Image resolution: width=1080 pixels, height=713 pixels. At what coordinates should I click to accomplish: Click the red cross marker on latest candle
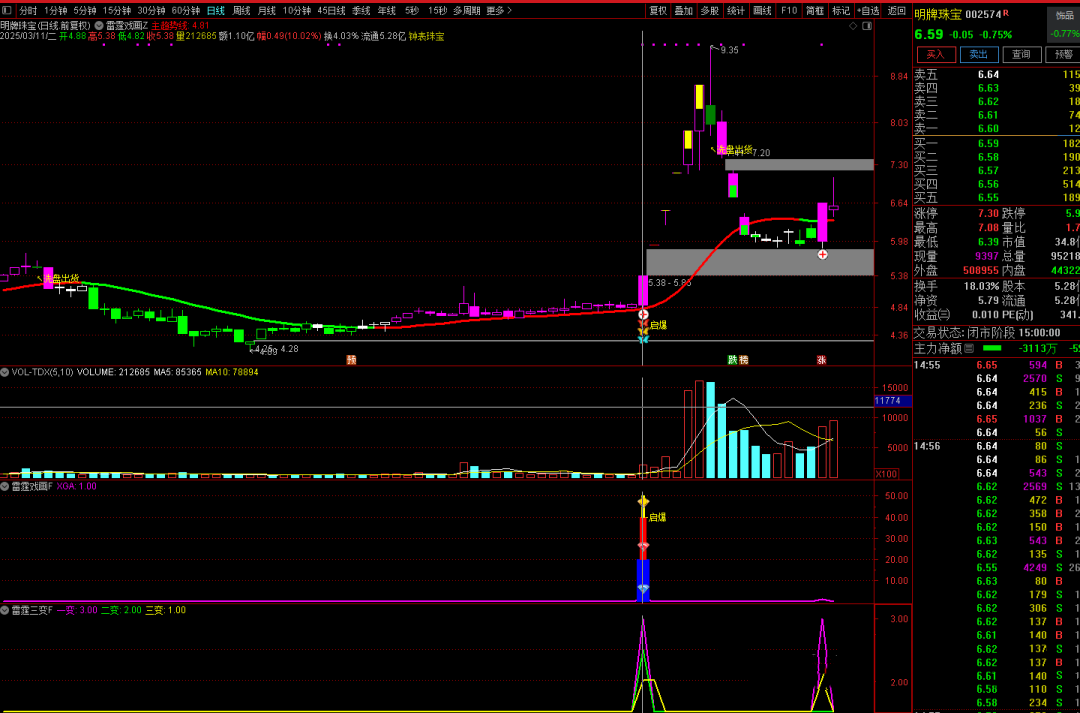pos(823,254)
